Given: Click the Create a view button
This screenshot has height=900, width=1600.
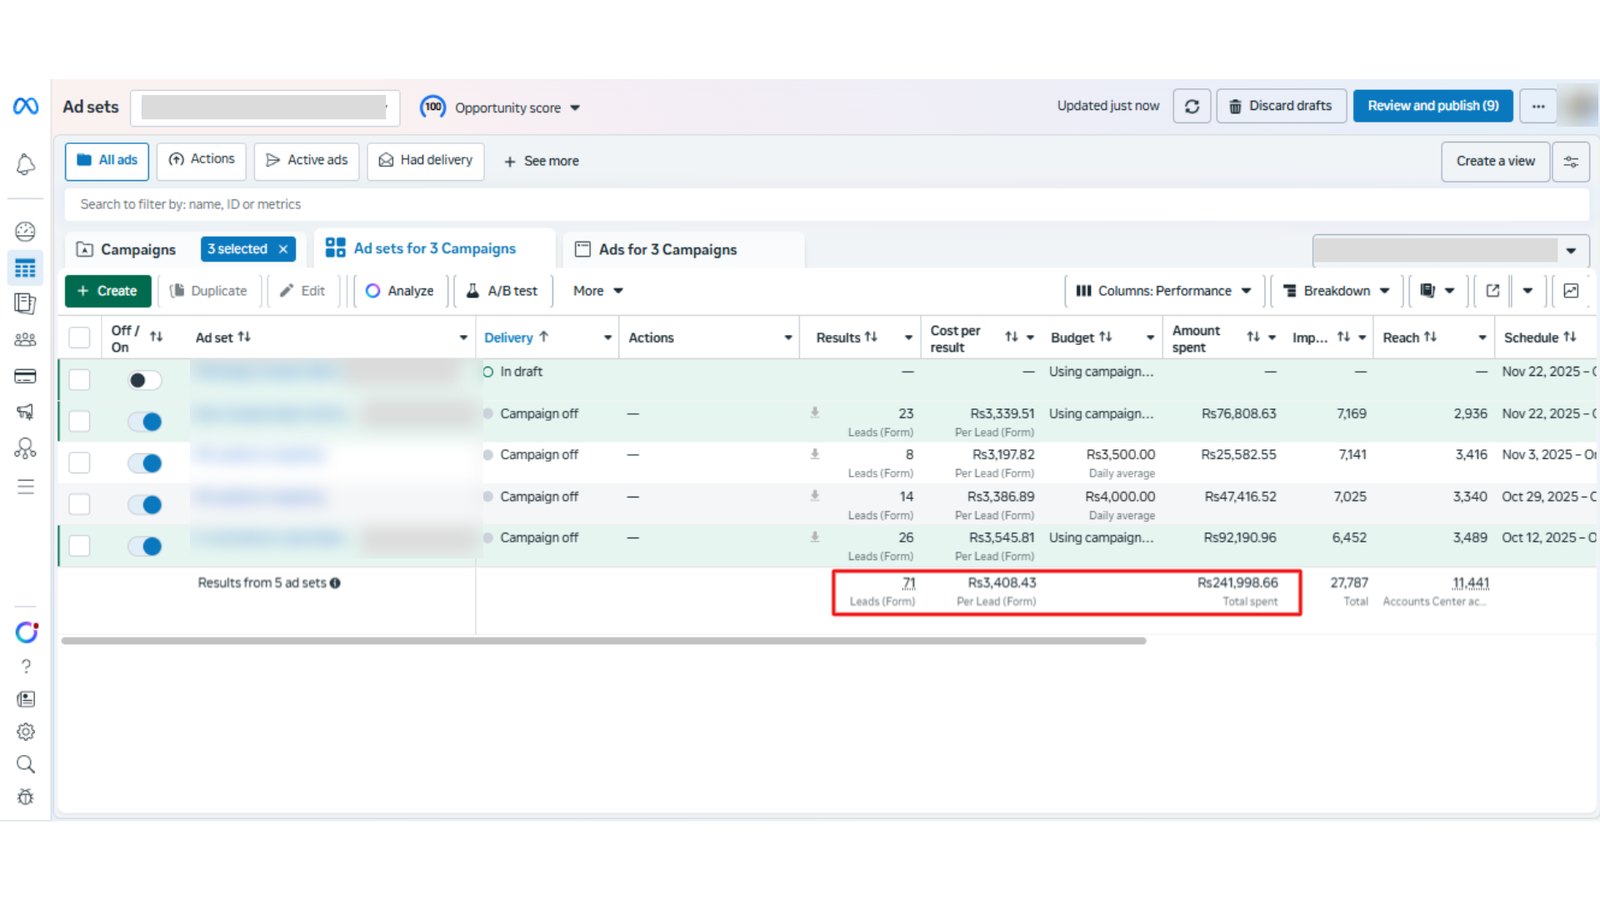Looking at the screenshot, I should tap(1495, 162).
